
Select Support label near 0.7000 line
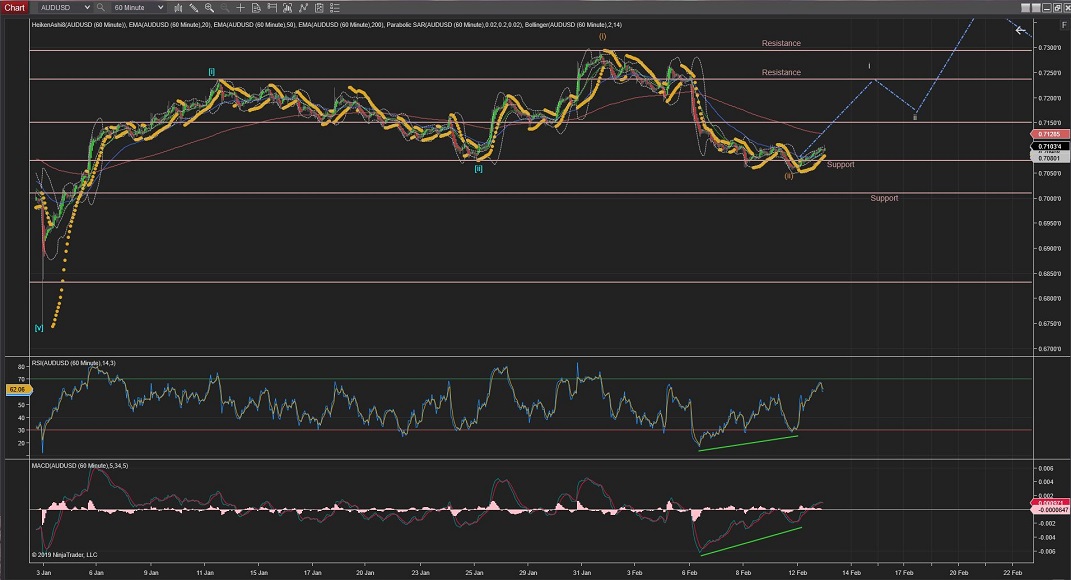[x=884, y=198]
